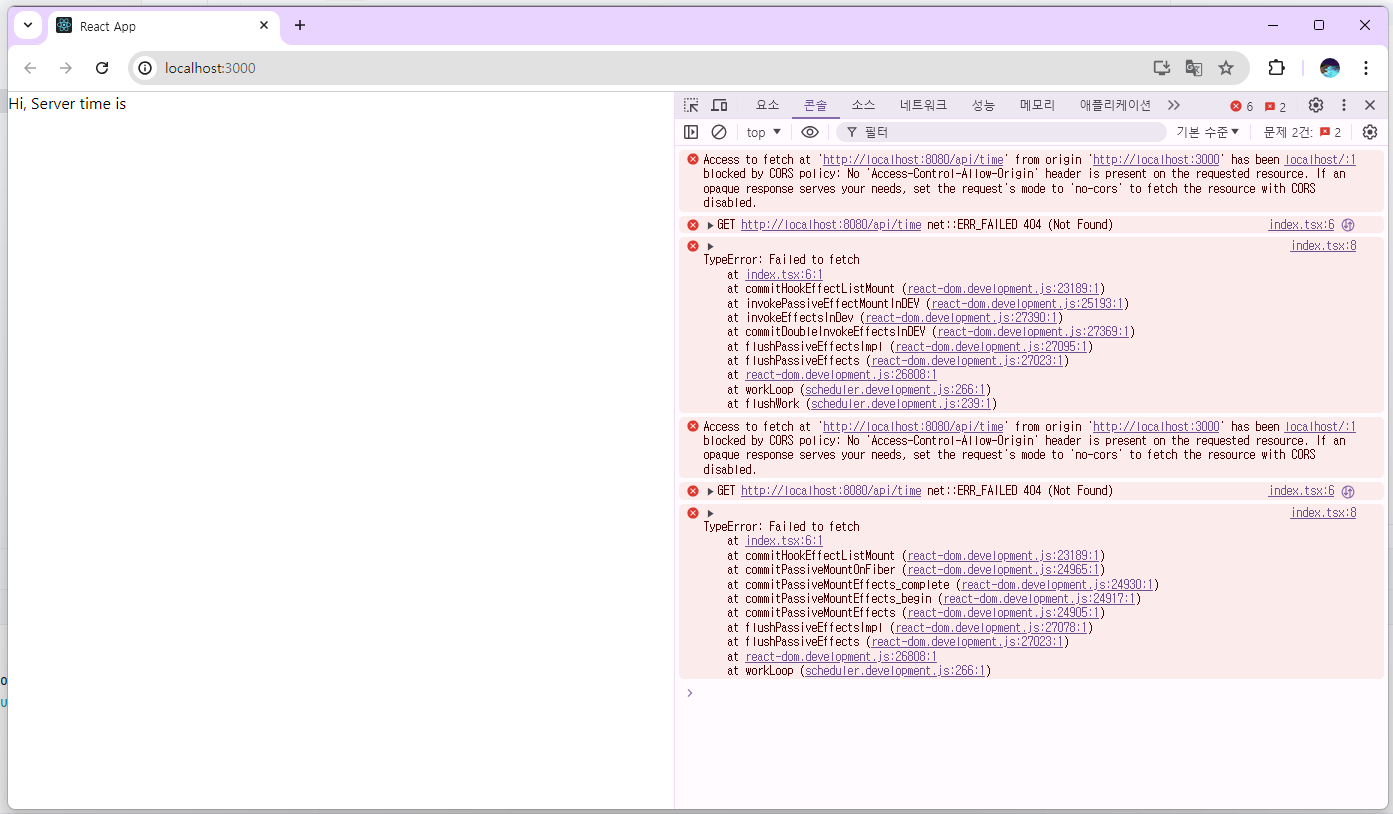Bookmark this page with the star icon
1393x814 pixels.
[x=1226, y=68]
